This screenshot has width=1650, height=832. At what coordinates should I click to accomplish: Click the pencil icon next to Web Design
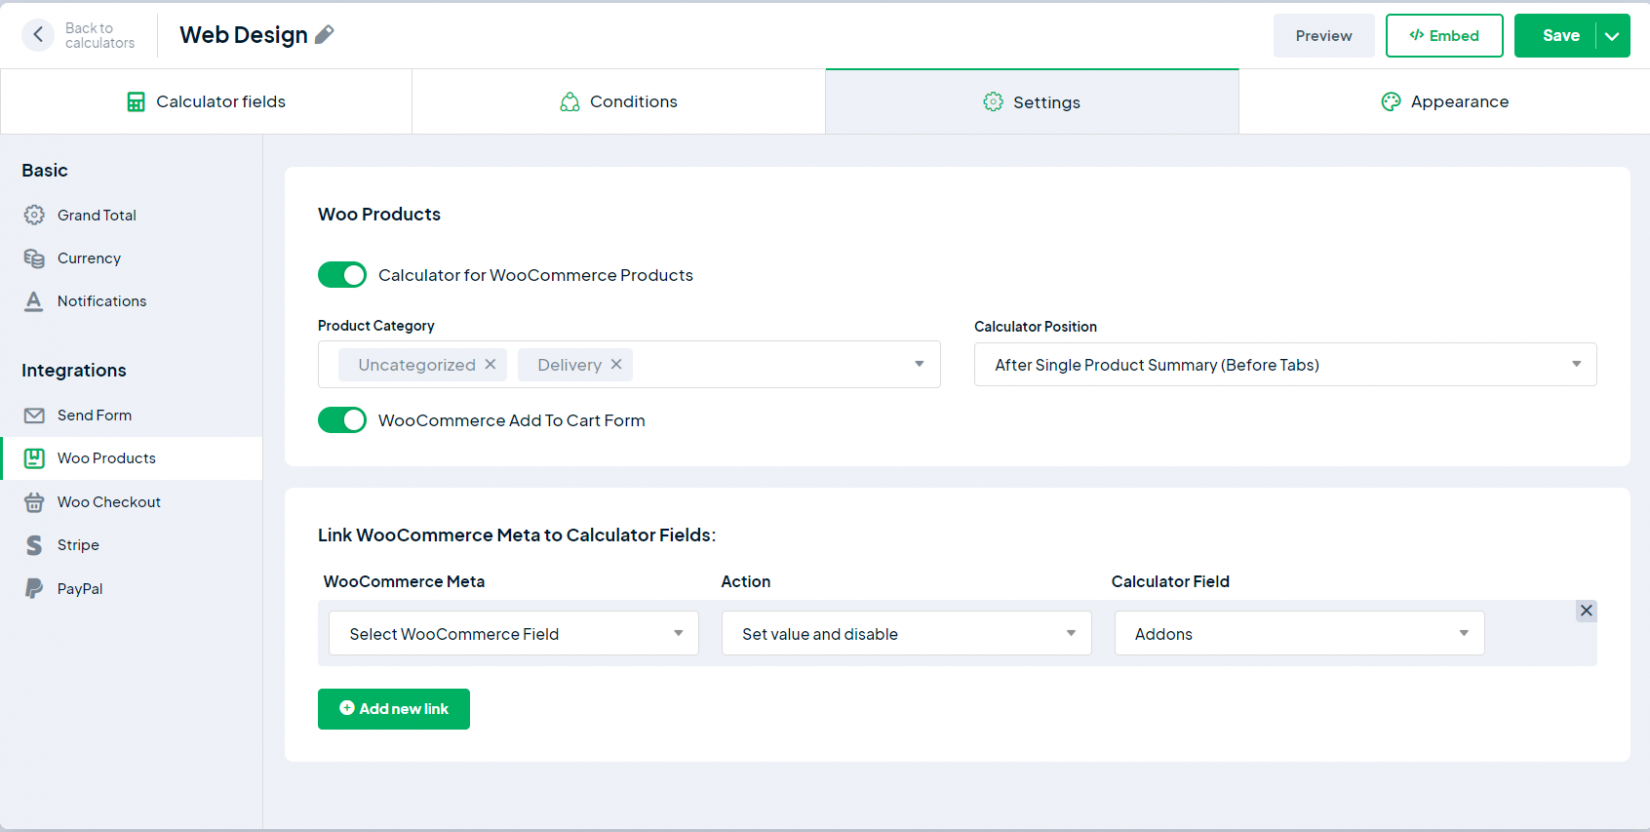pyautogui.click(x=324, y=35)
